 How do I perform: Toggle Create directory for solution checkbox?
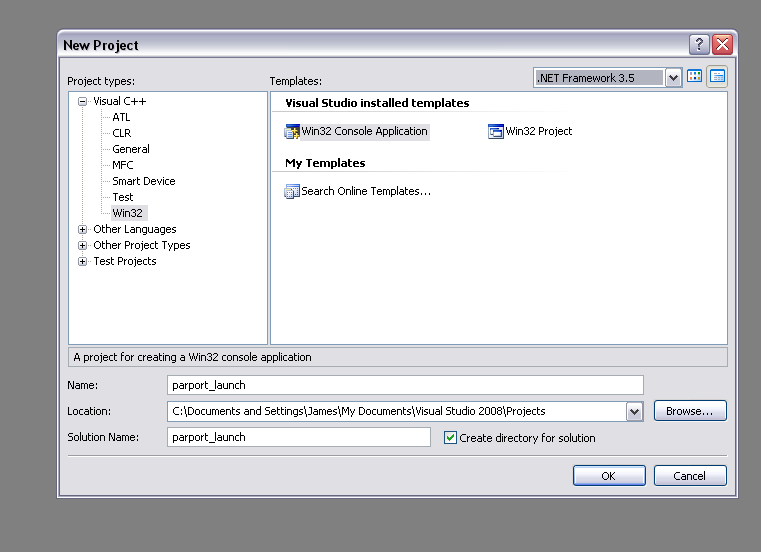(x=450, y=437)
